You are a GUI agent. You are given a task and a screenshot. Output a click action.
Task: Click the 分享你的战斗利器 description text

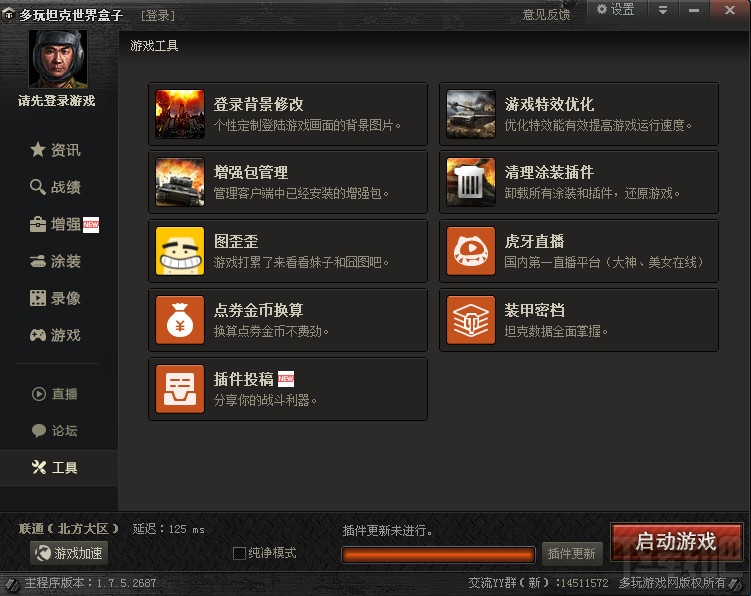pyautogui.click(x=265, y=400)
